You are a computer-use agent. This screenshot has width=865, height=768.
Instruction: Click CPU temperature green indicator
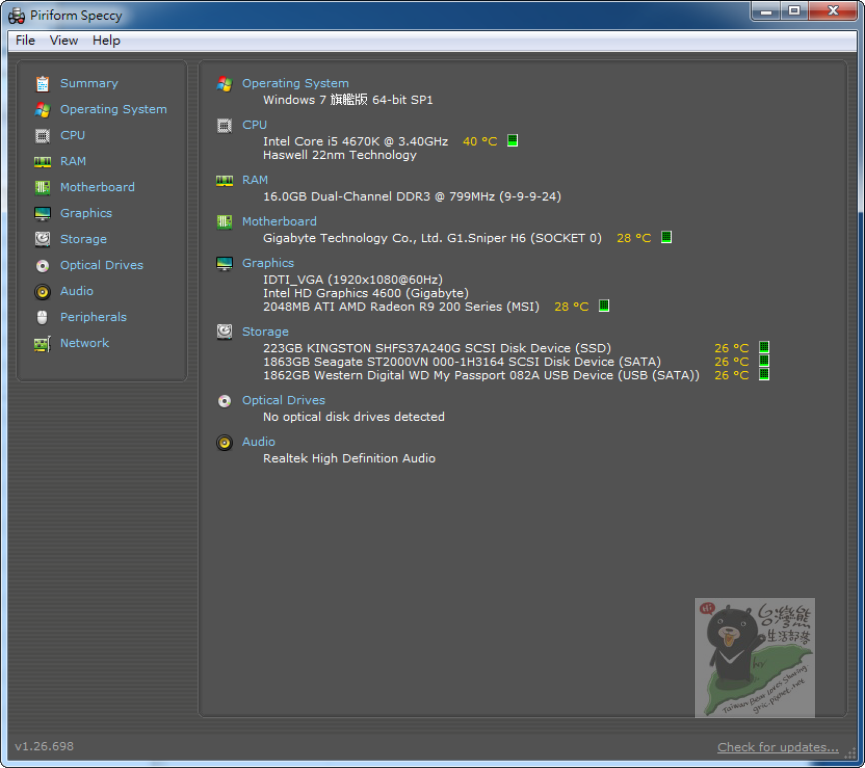click(x=512, y=141)
